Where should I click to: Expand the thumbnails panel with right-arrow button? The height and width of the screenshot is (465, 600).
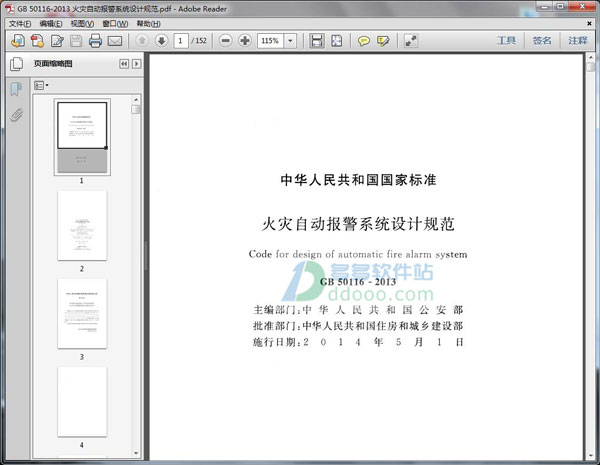pos(137,64)
